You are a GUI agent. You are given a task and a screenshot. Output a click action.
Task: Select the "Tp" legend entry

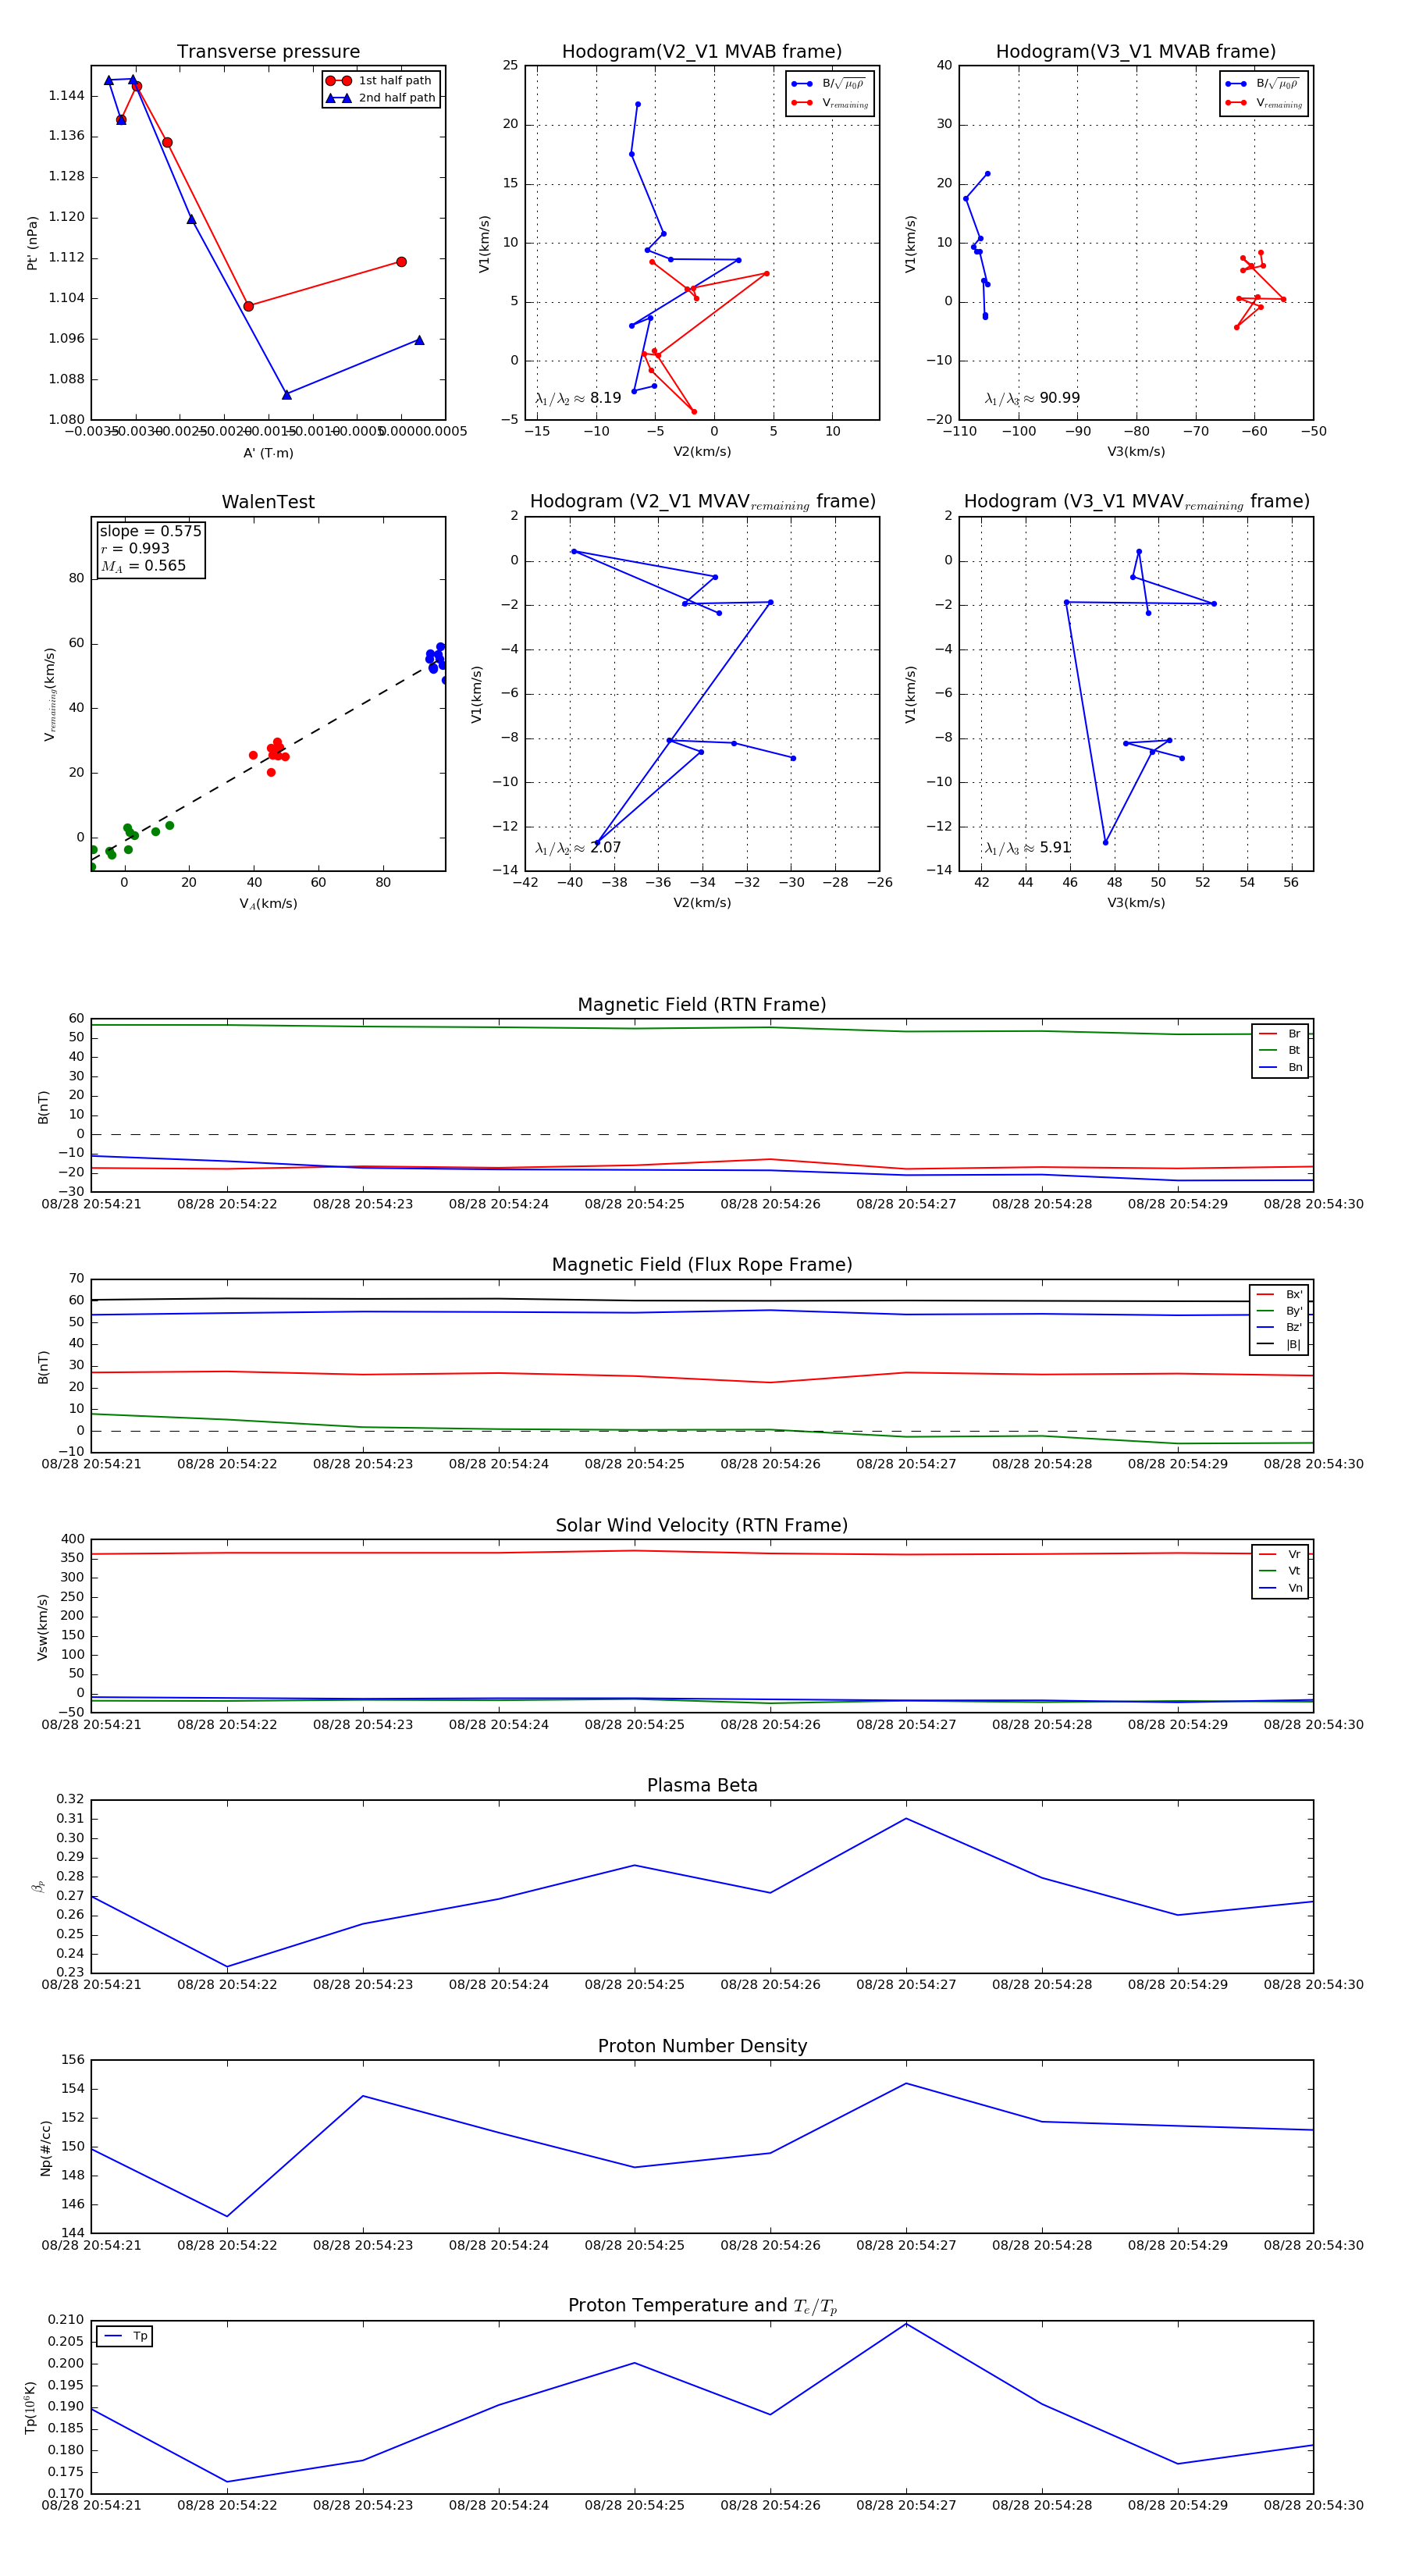[x=125, y=2336]
